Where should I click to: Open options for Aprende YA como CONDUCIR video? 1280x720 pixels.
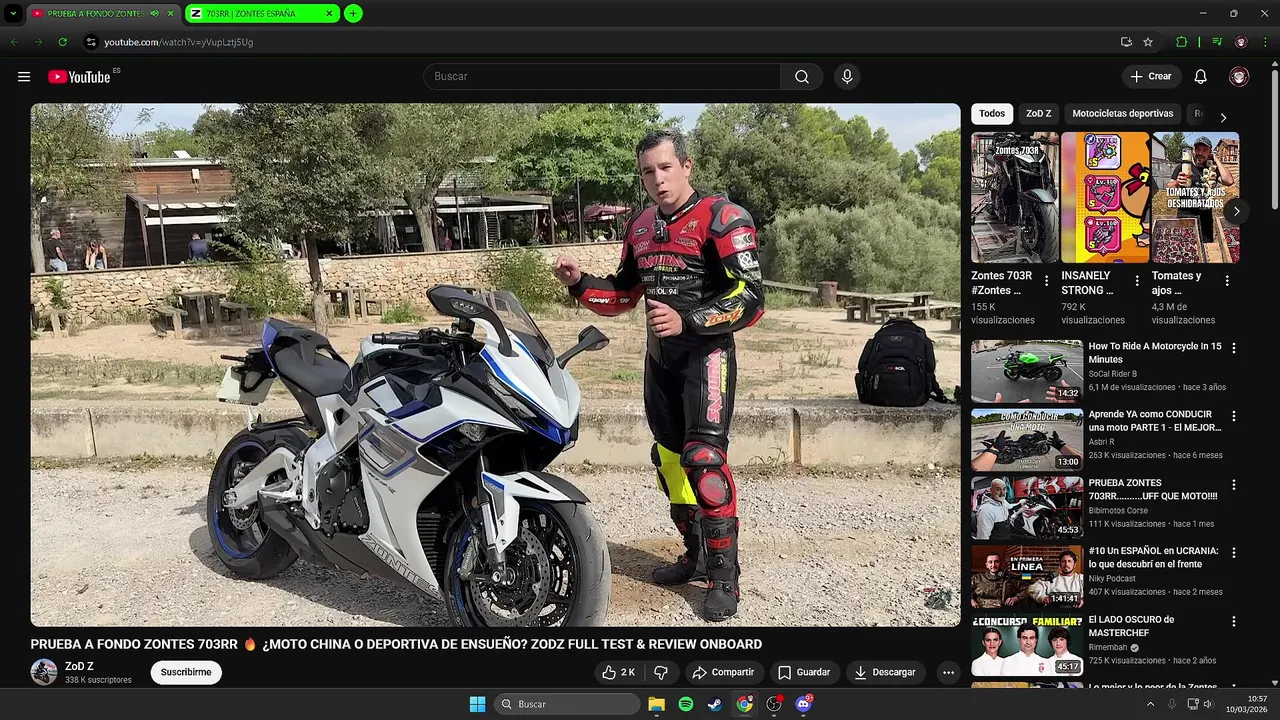(x=1233, y=416)
